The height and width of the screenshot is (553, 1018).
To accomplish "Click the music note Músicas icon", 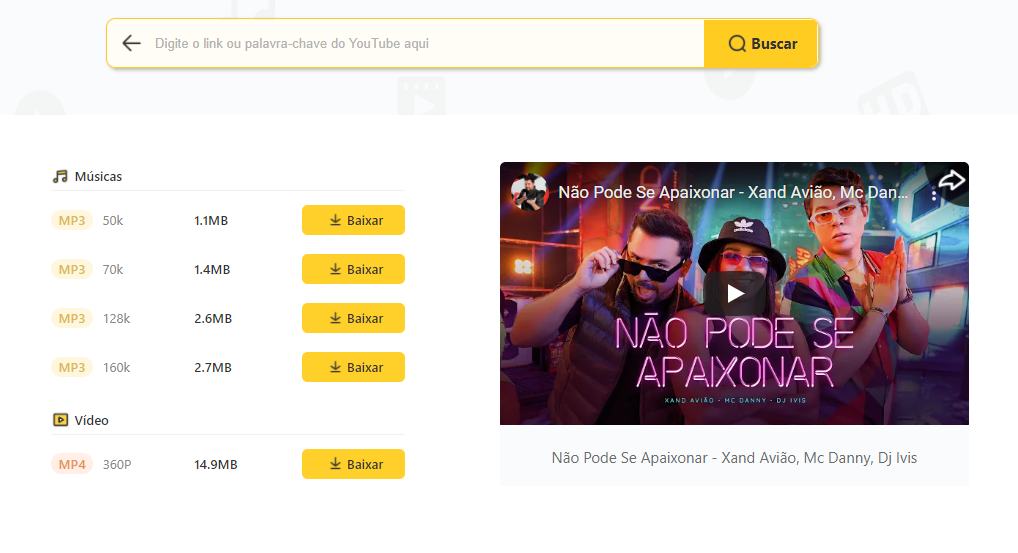I will pos(60,177).
